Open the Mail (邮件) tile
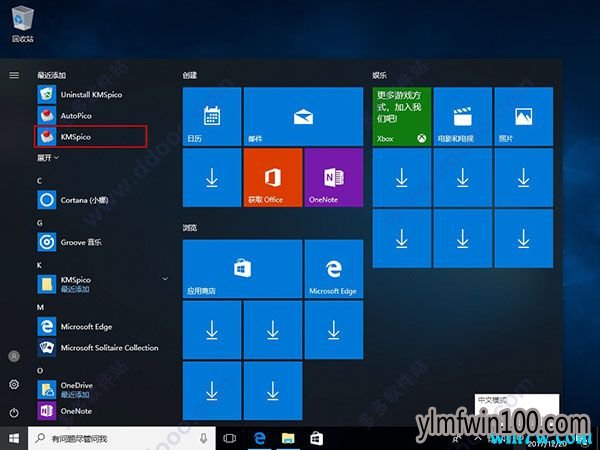 click(x=303, y=117)
